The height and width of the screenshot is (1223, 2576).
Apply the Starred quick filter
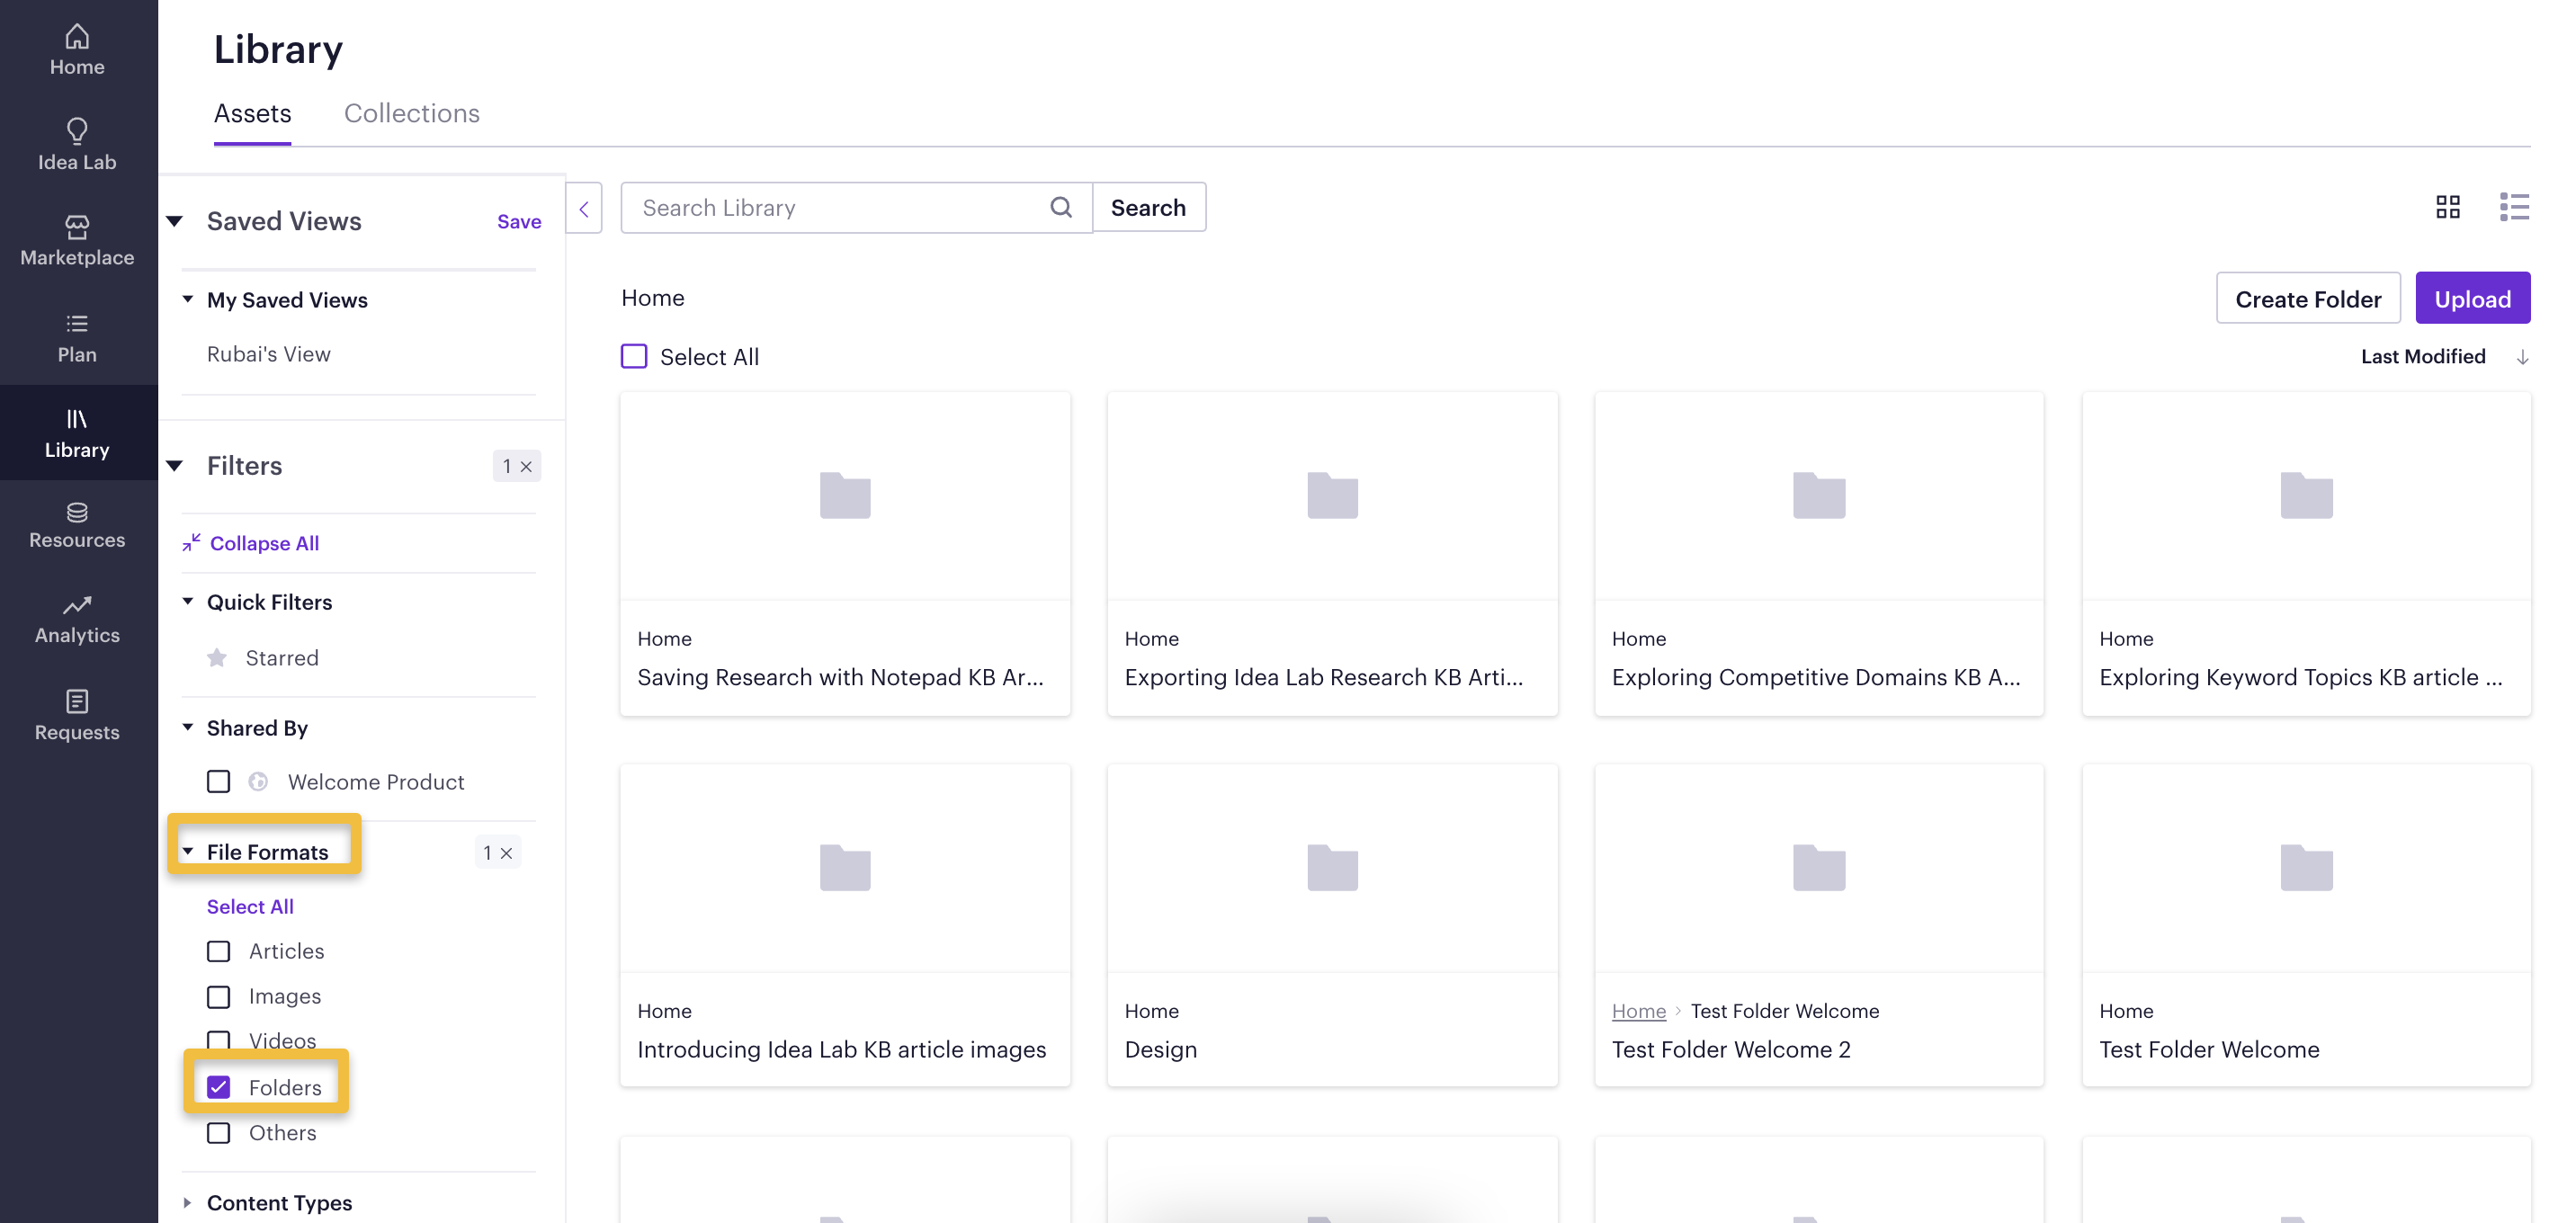click(282, 658)
